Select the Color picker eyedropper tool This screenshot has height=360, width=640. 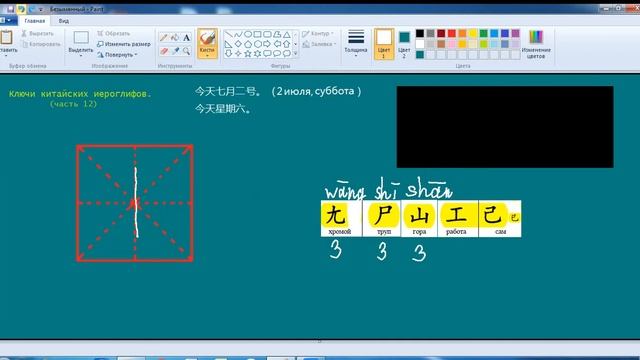[x=176, y=51]
